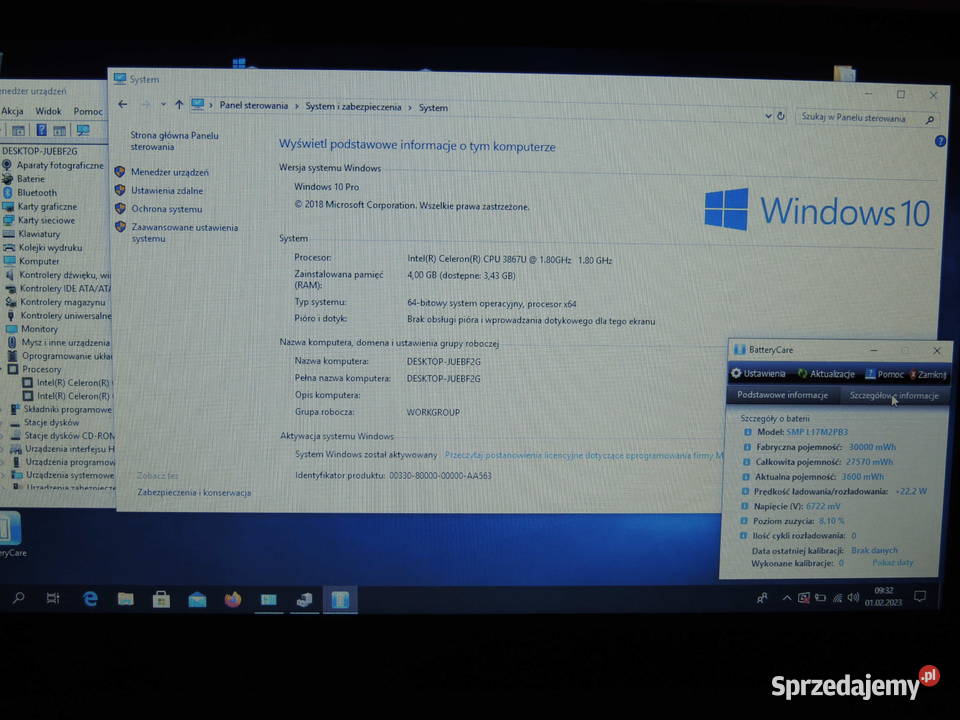
Task: Select Panel sterowania in breadcrumb
Action: coord(253,105)
